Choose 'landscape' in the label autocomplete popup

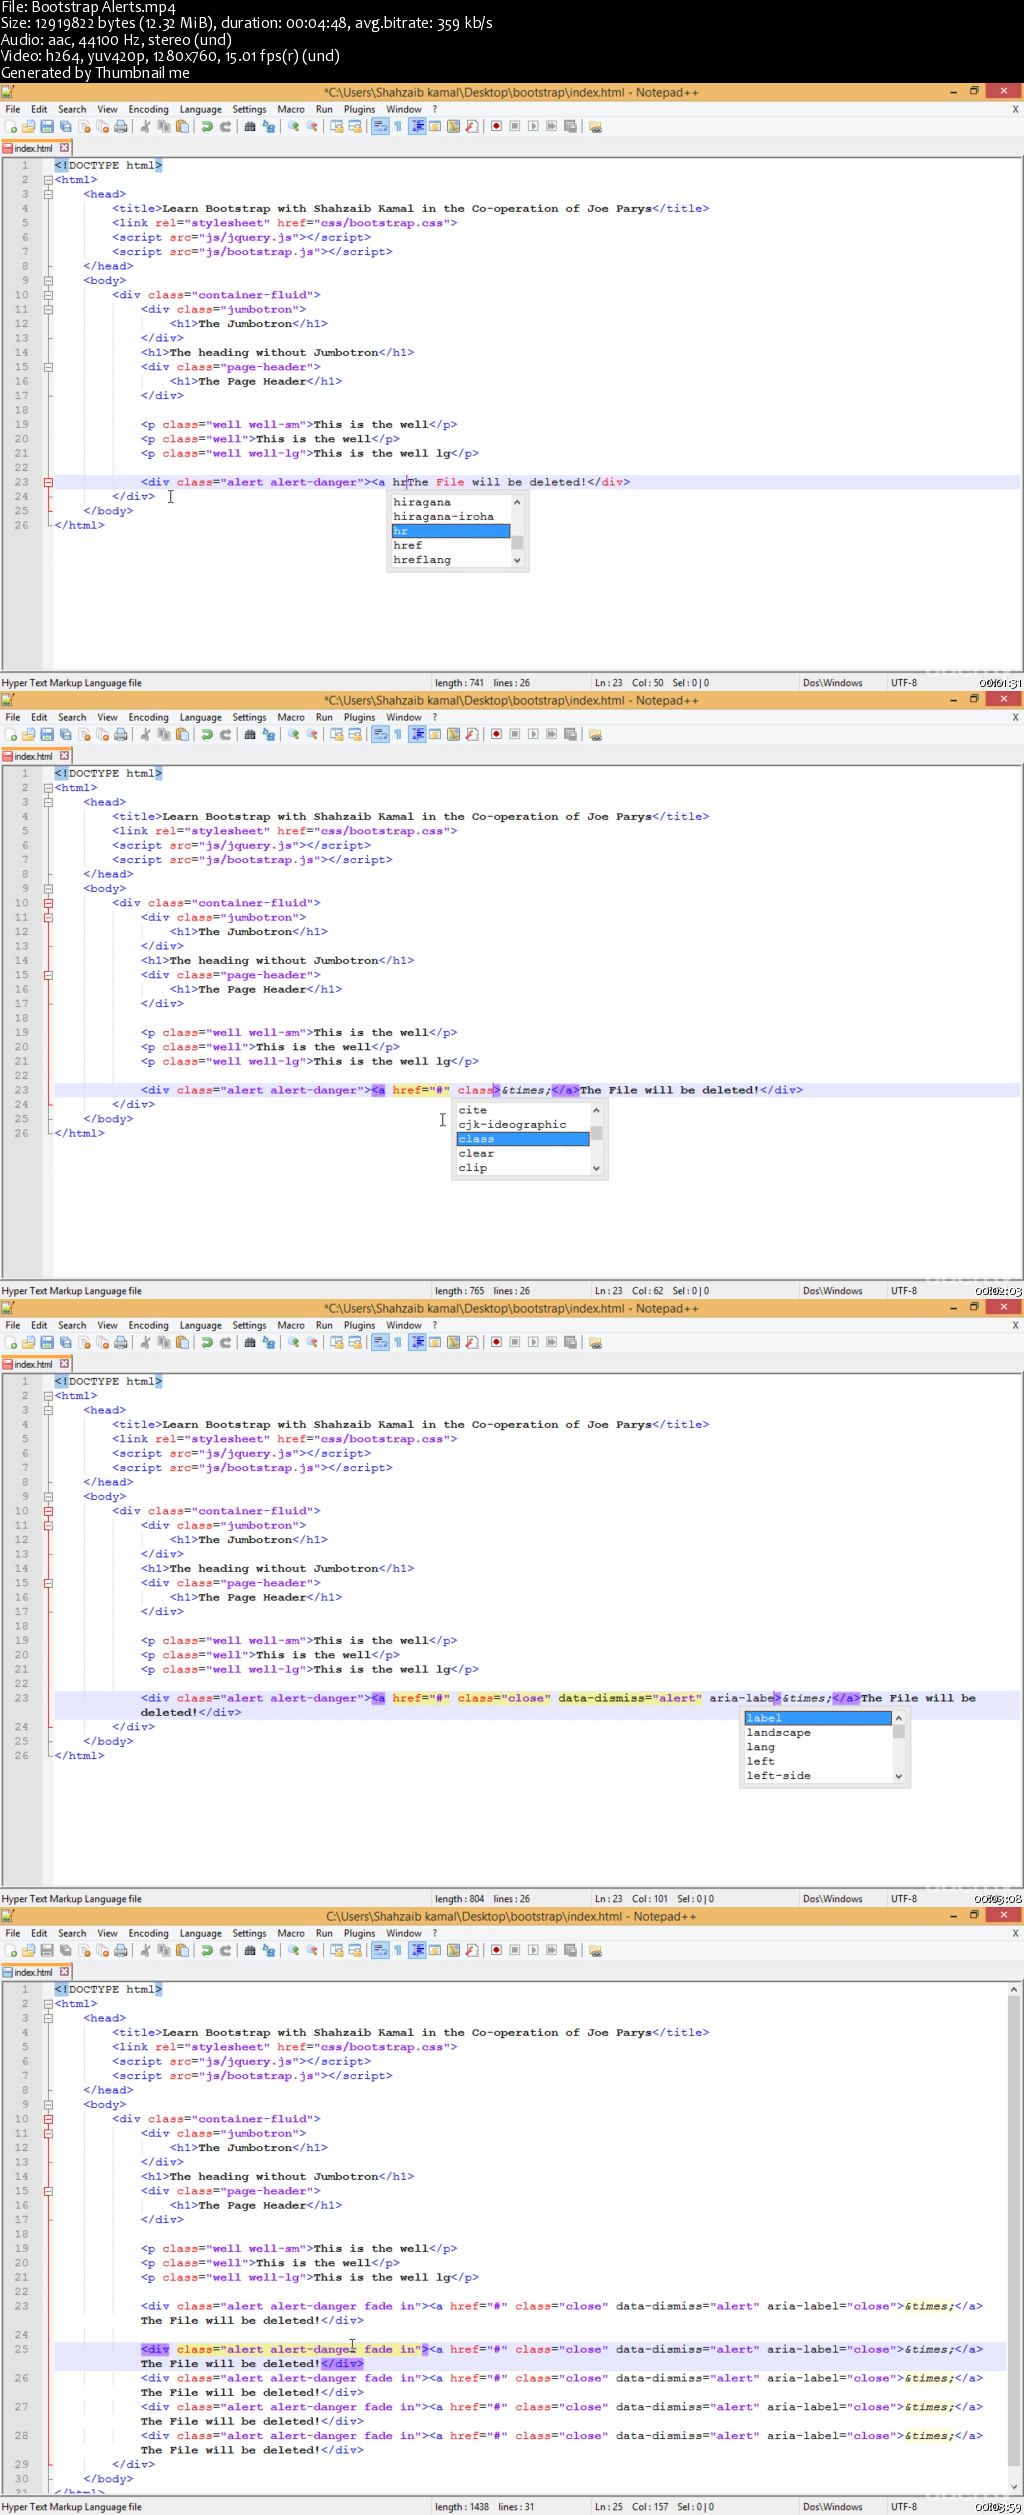(818, 1733)
